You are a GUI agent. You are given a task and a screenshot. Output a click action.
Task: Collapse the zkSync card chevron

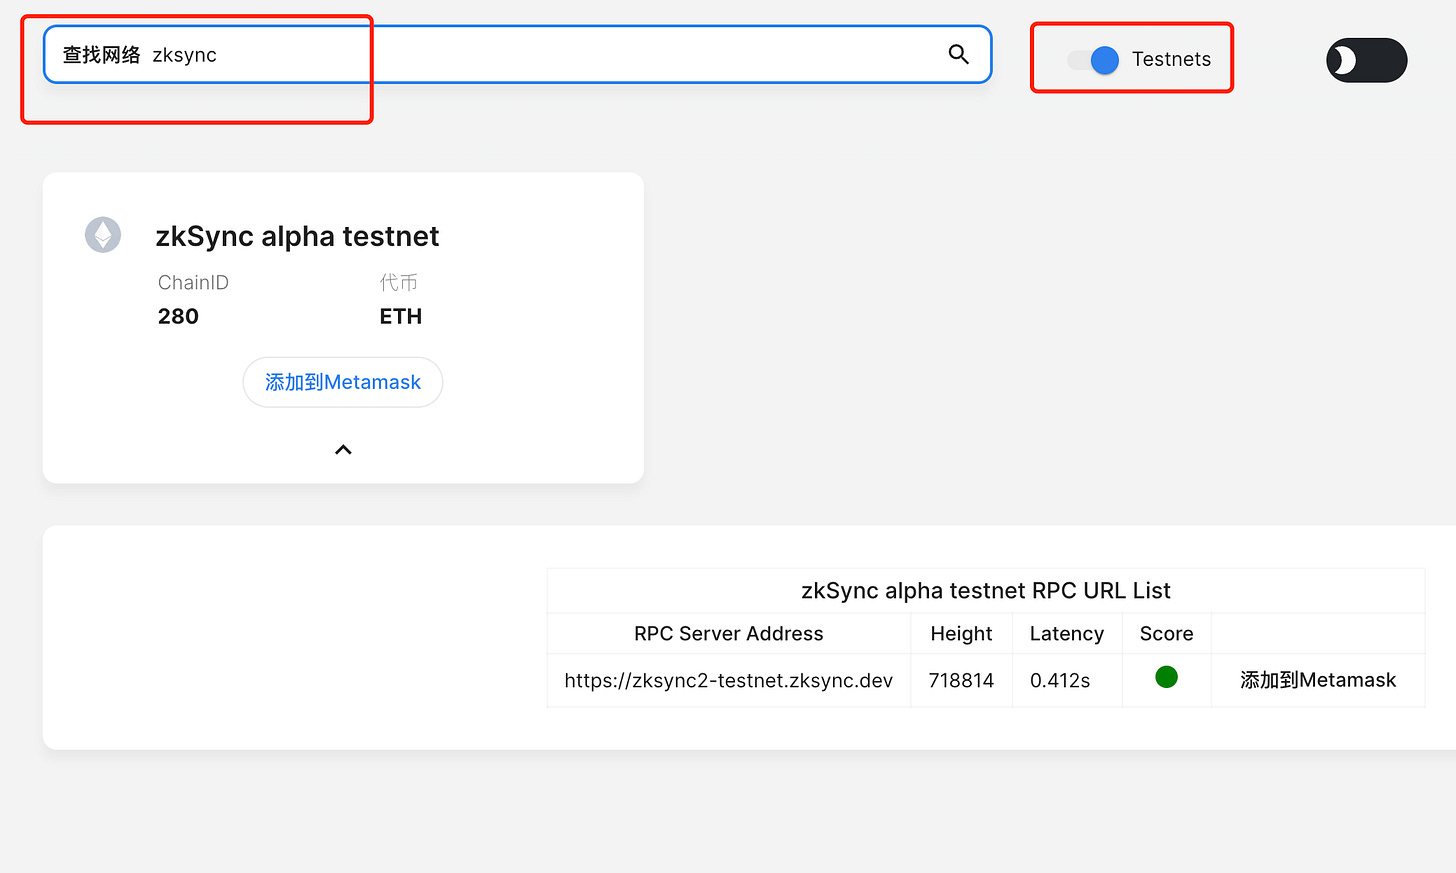pyautogui.click(x=343, y=450)
